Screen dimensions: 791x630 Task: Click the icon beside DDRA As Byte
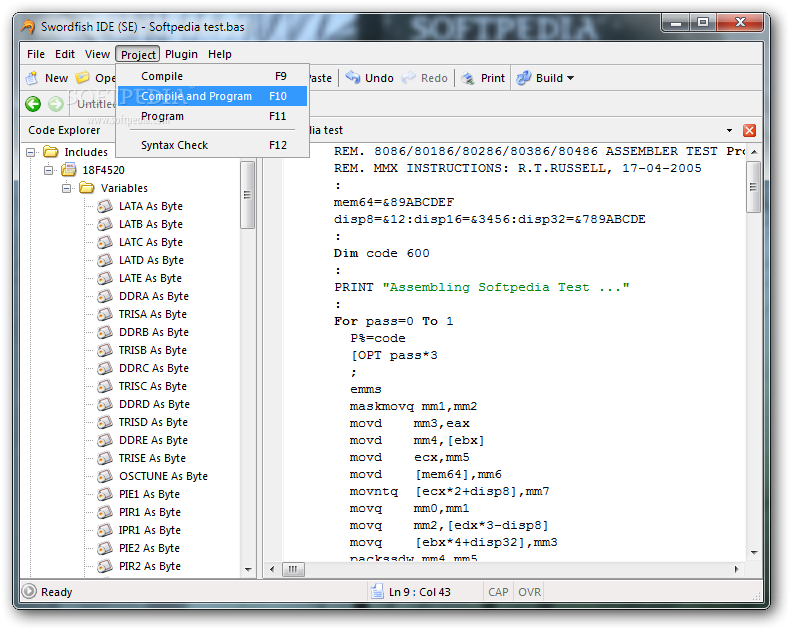[x=104, y=296]
